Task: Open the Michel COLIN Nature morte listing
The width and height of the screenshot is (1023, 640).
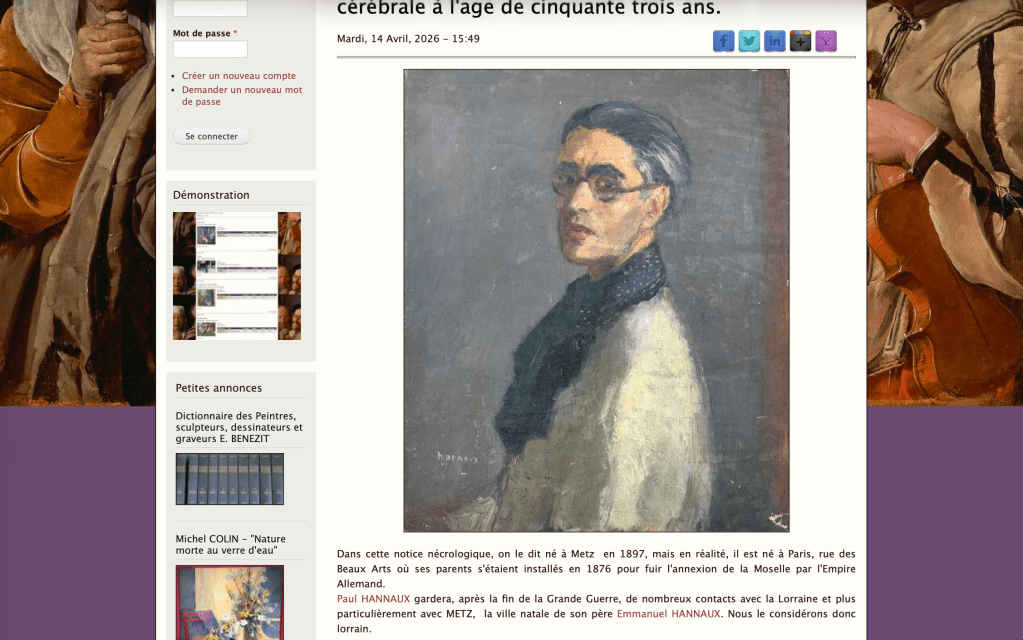Action: click(230, 544)
